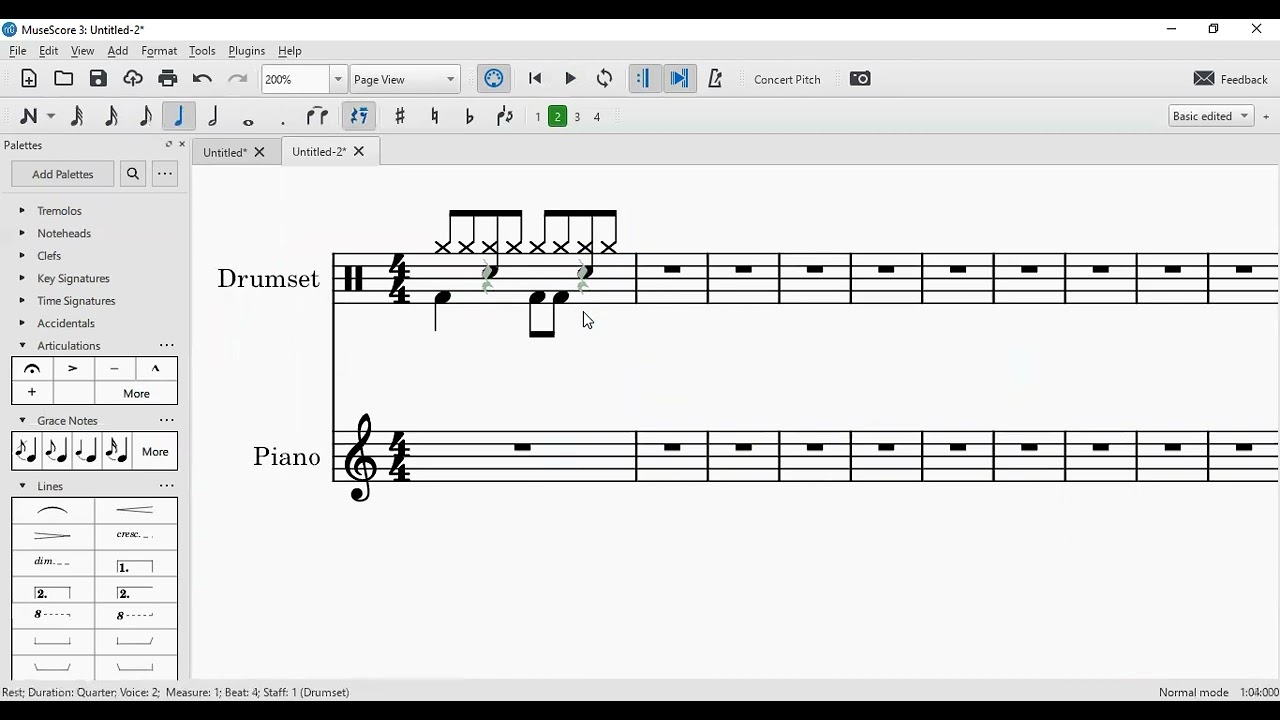Select 32nd note duration

(77, 116)
